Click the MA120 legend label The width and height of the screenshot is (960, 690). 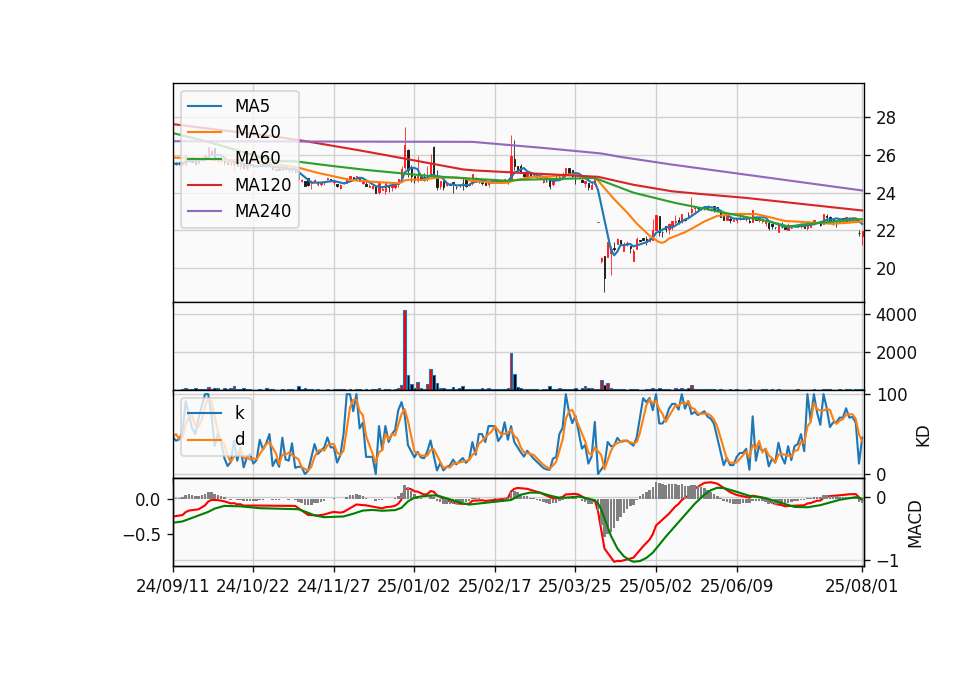(x=263, y=185)
